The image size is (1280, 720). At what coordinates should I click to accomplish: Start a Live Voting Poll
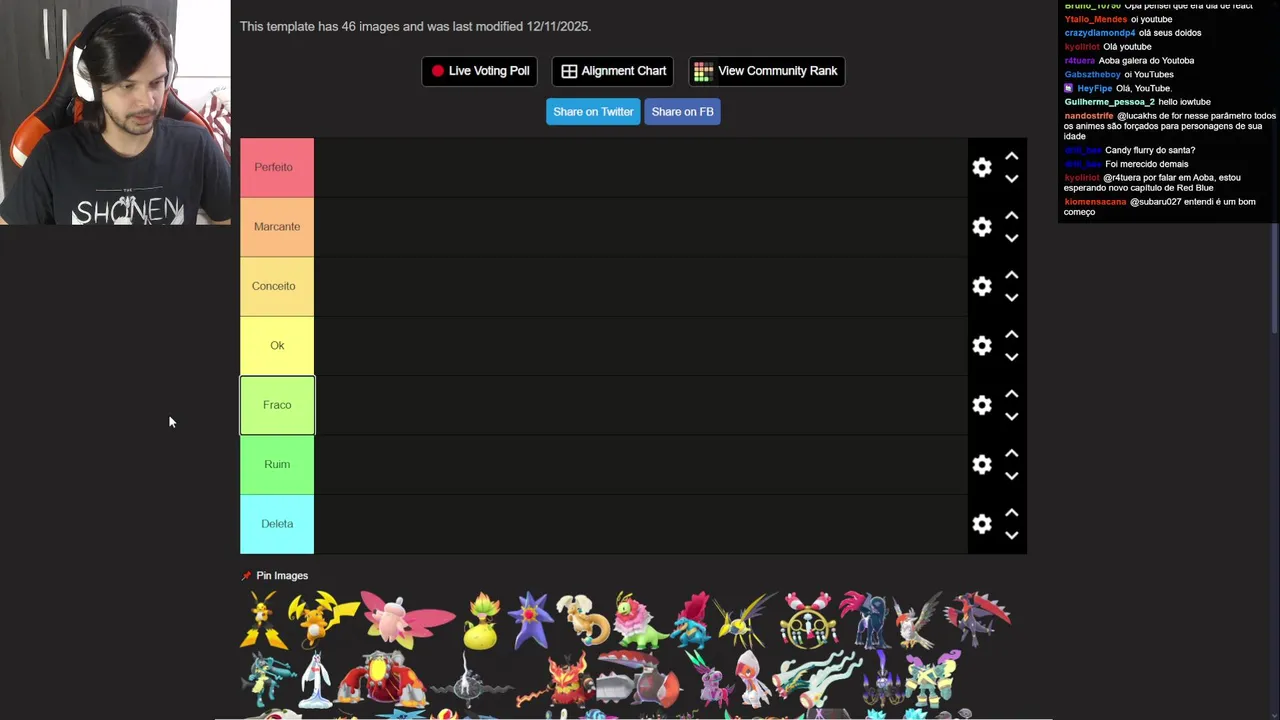pyautogui.click(x=480, y=71)
